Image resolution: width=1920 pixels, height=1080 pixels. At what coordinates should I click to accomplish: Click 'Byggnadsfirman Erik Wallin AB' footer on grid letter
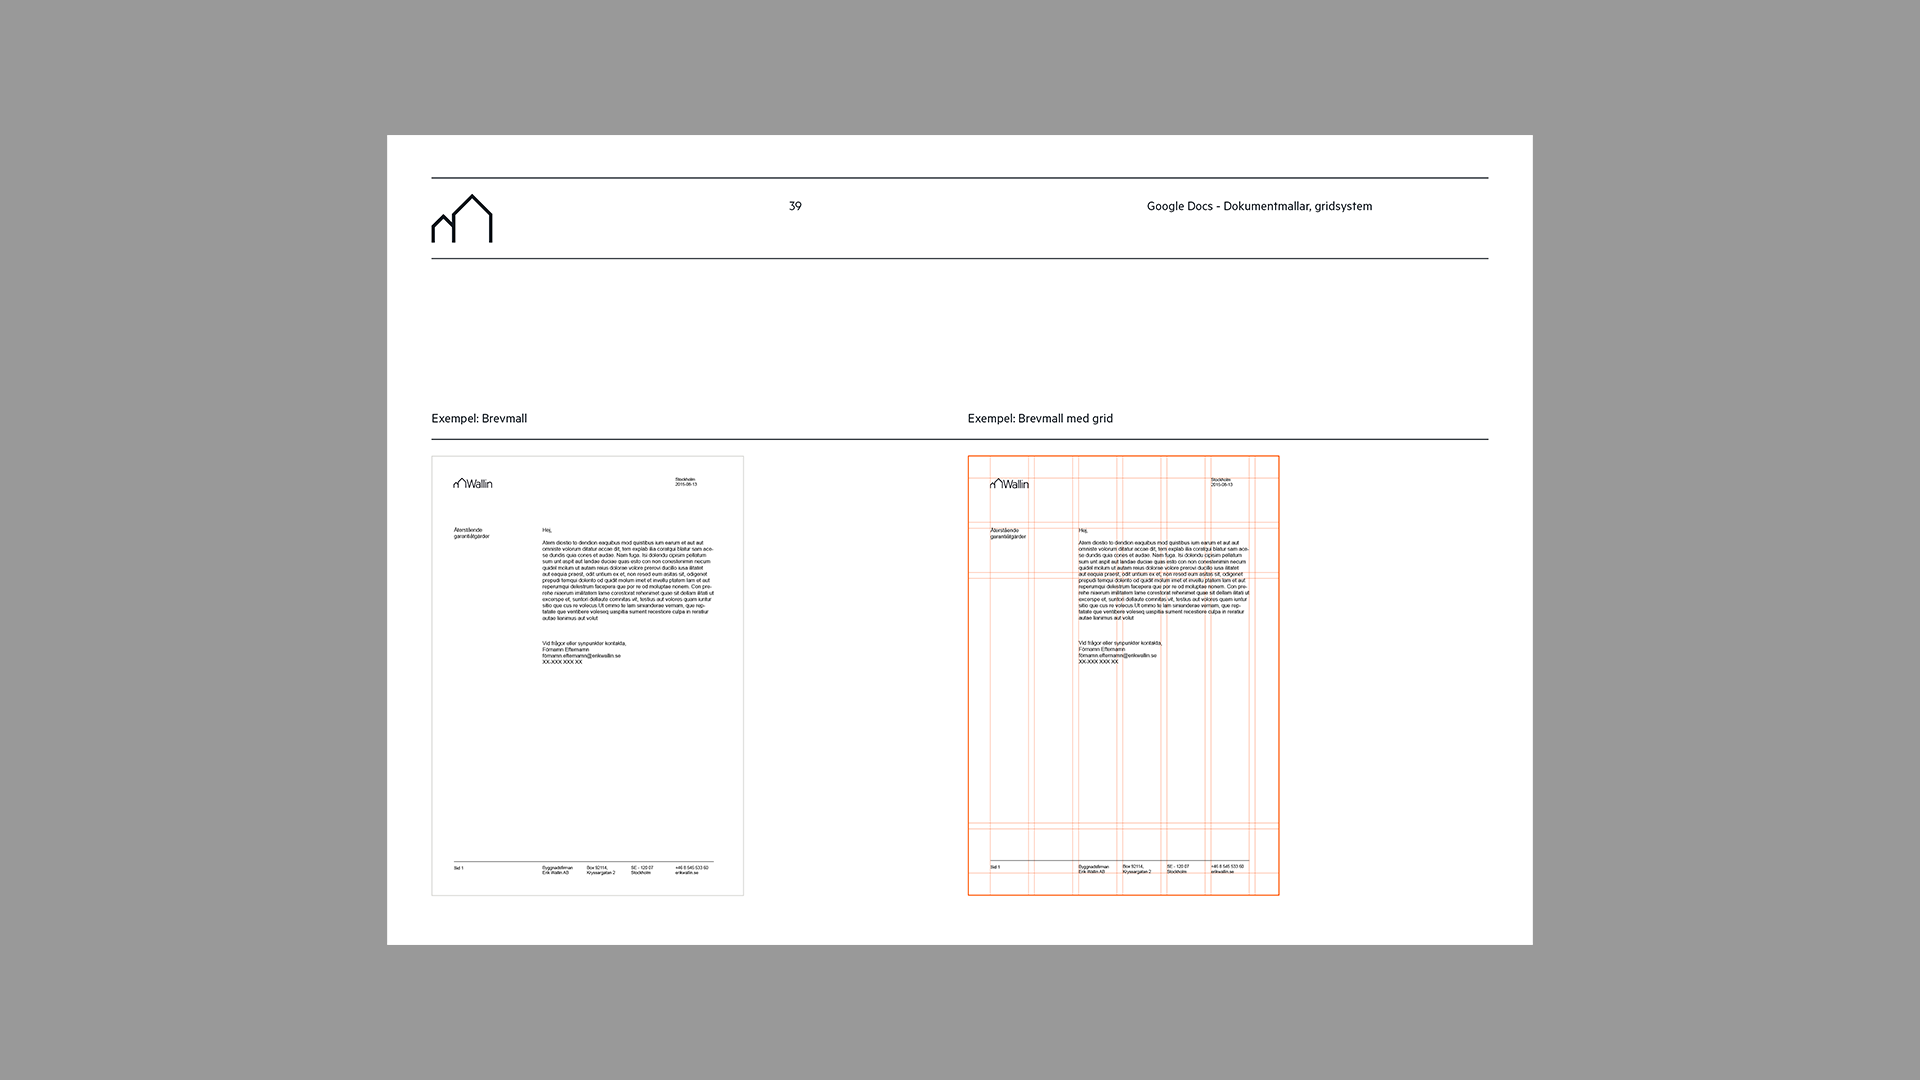click(1093, 869)
